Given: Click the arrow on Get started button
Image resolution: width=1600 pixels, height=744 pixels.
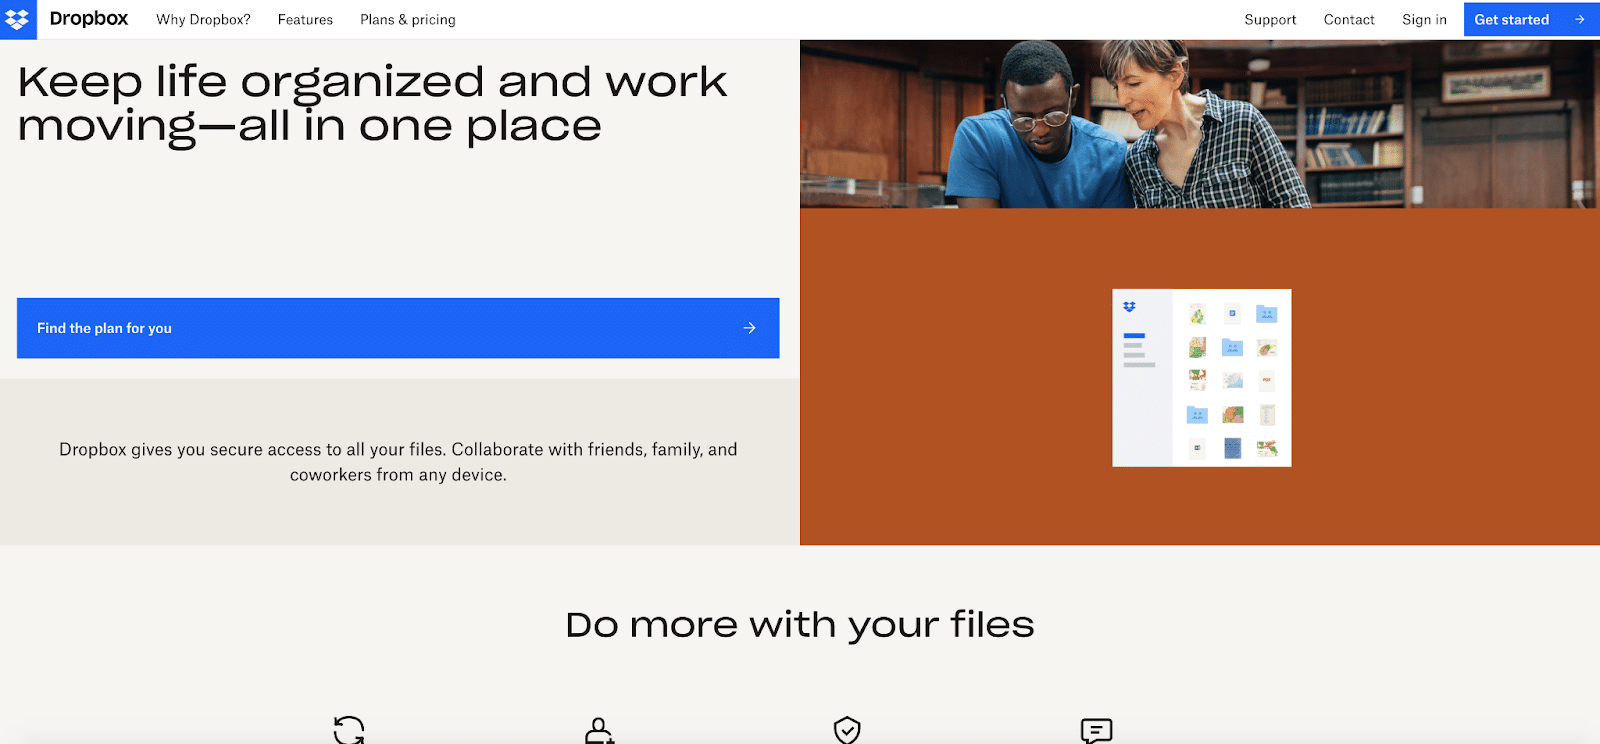Looking at the screenshot, I should coord(1579,20).
